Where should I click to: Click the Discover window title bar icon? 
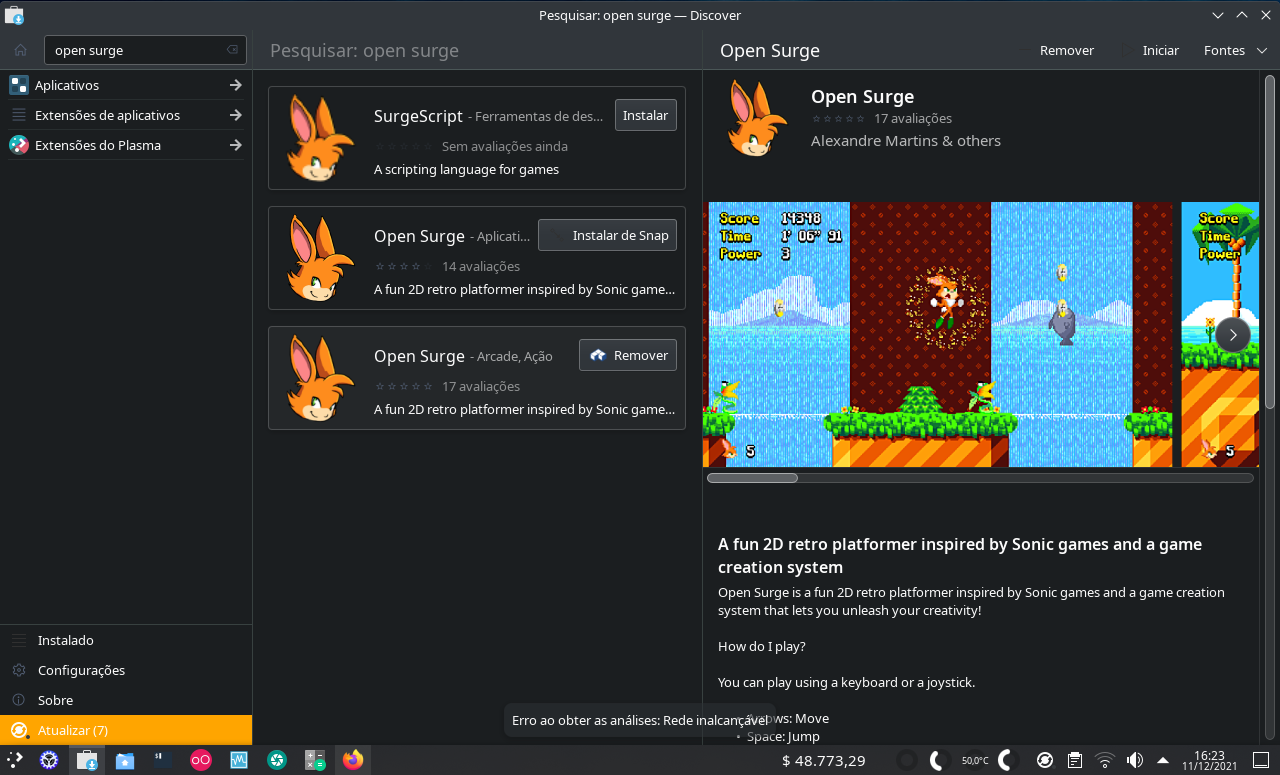[14, 15]
